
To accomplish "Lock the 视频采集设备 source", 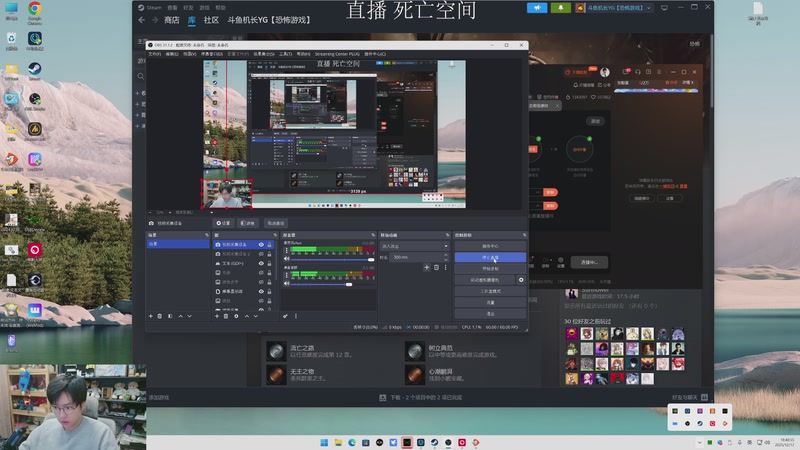I will [x=269, y=245].
